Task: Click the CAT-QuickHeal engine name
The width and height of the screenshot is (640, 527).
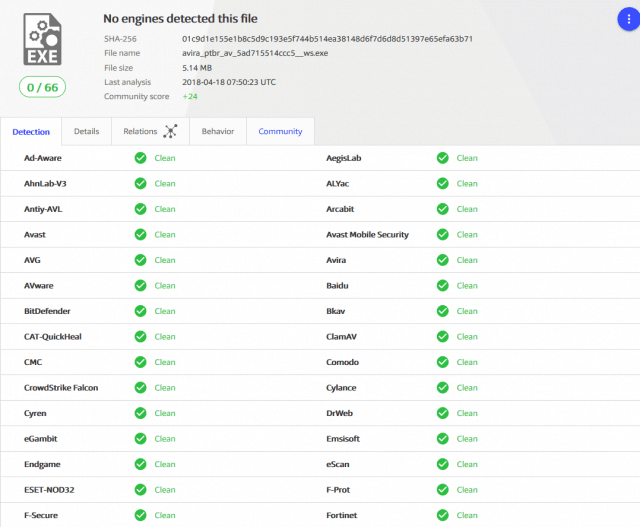Action: (x=53, y=337)
